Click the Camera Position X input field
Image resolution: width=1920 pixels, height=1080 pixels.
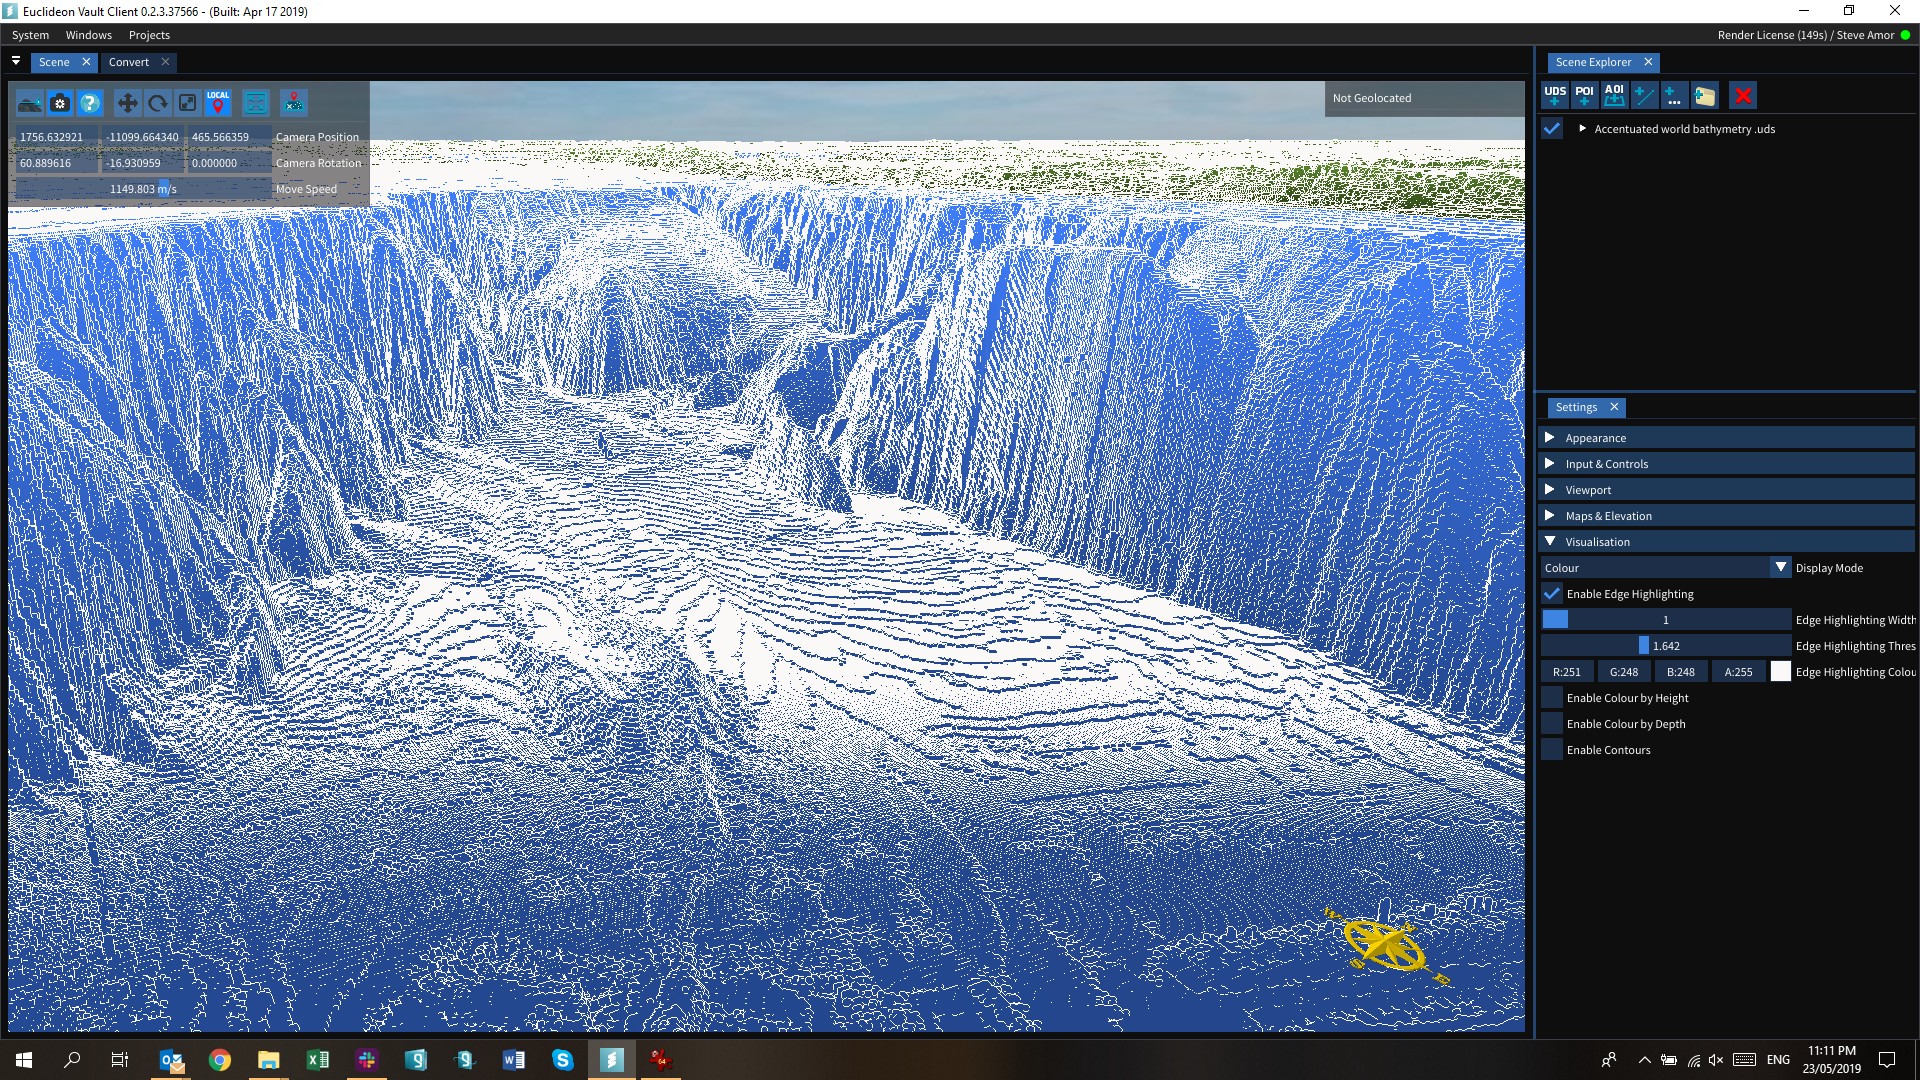pyautogui.click(x=53, y=136)
